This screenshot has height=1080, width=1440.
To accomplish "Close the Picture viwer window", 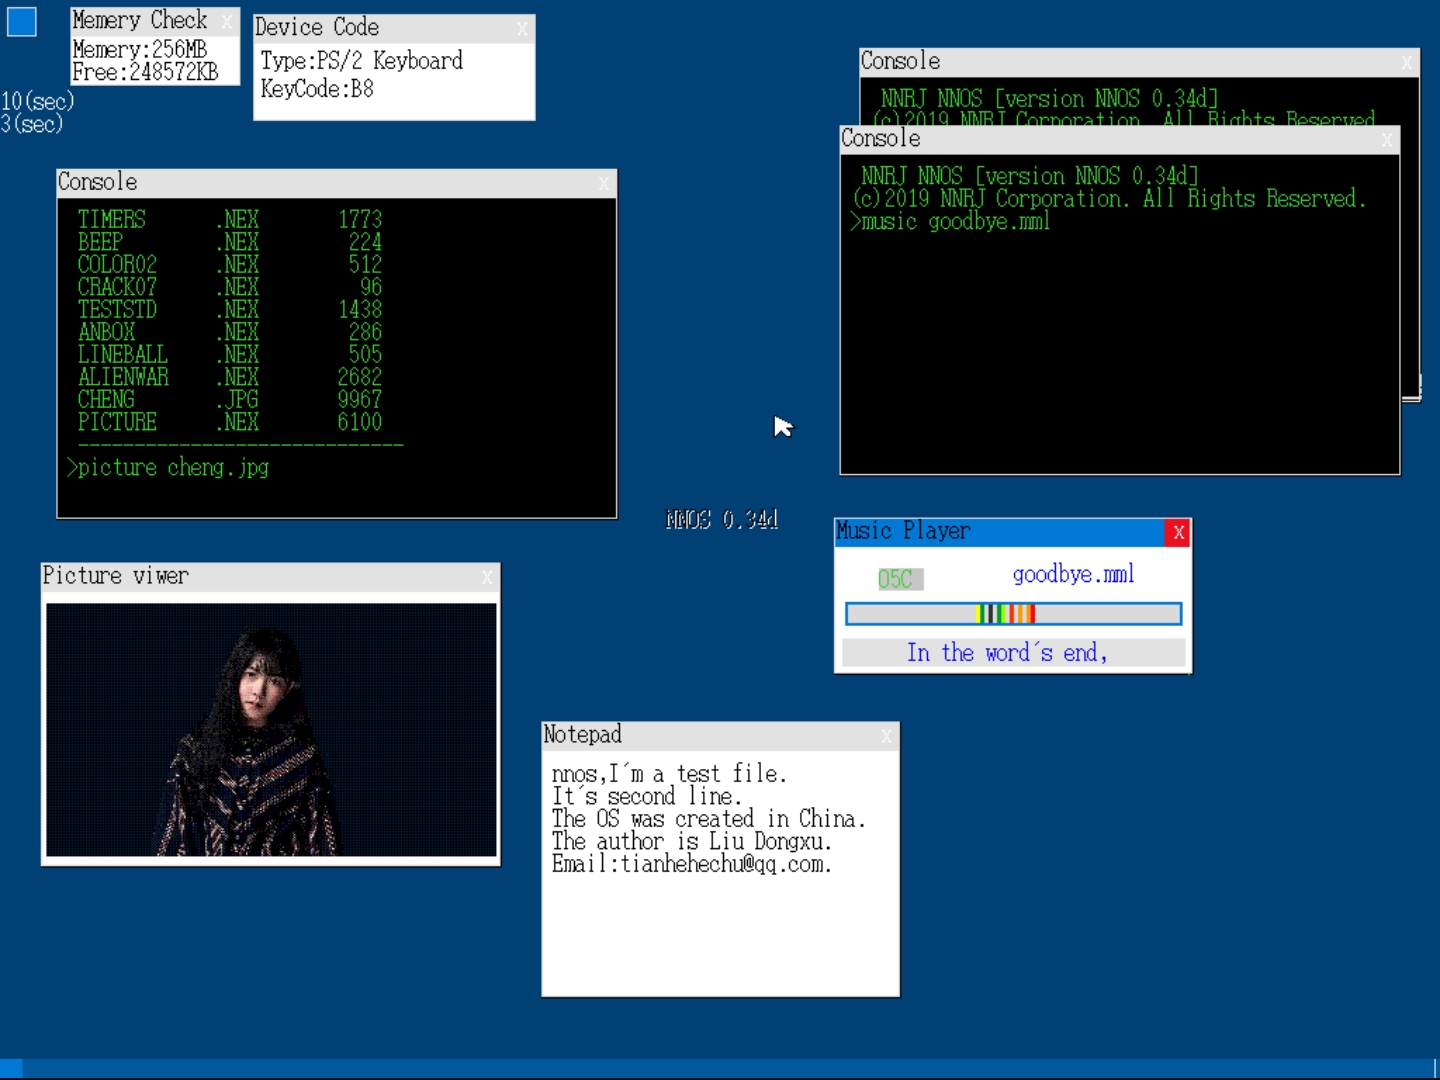I will (x=487, y=577).
